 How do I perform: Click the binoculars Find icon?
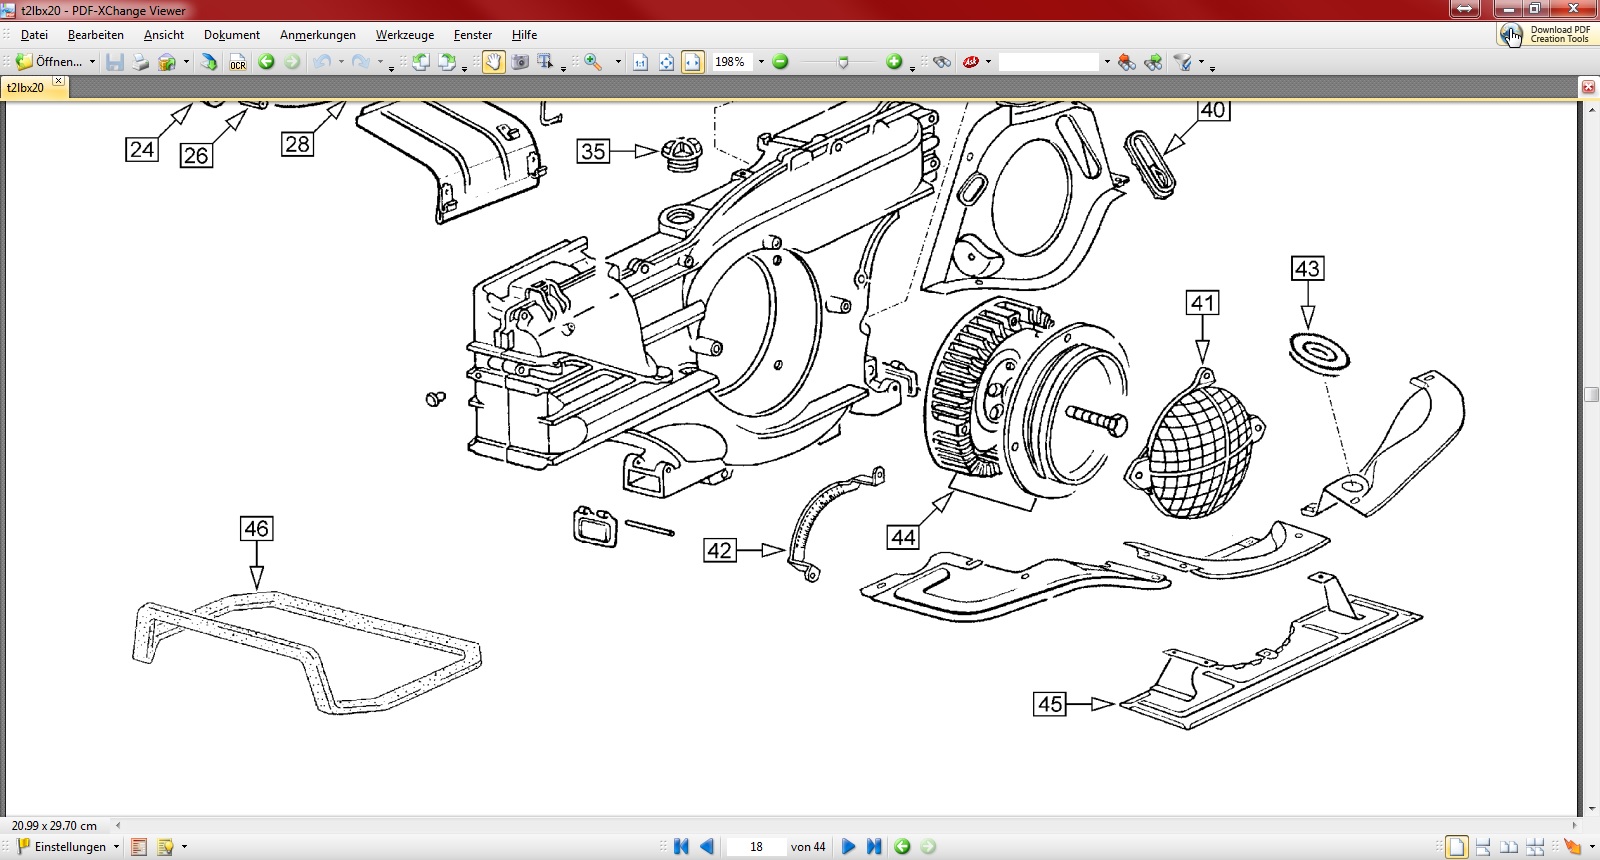pos(941,62)
